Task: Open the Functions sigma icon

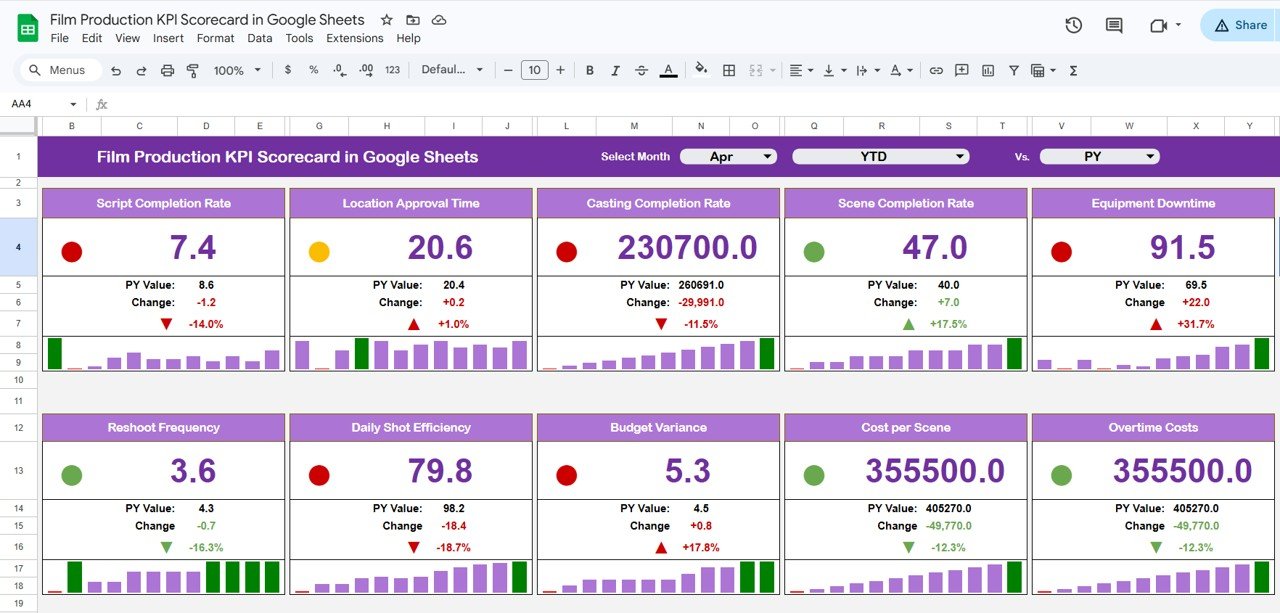Action: (x=1073, y=70)
